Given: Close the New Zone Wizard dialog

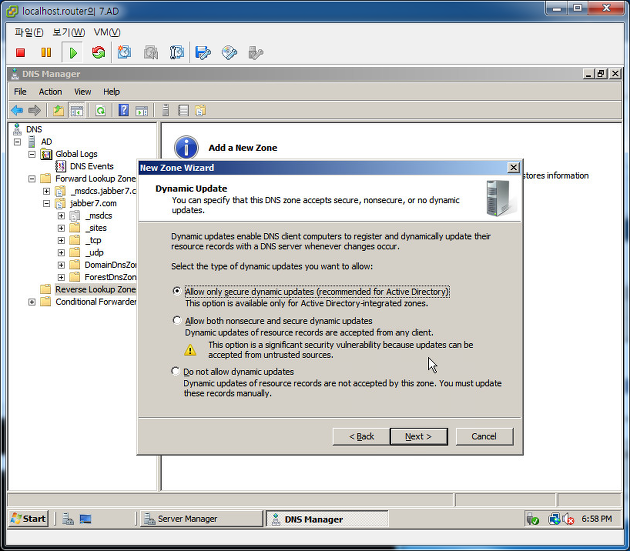Looking at the screenshot, I should [x=513, y=168].
